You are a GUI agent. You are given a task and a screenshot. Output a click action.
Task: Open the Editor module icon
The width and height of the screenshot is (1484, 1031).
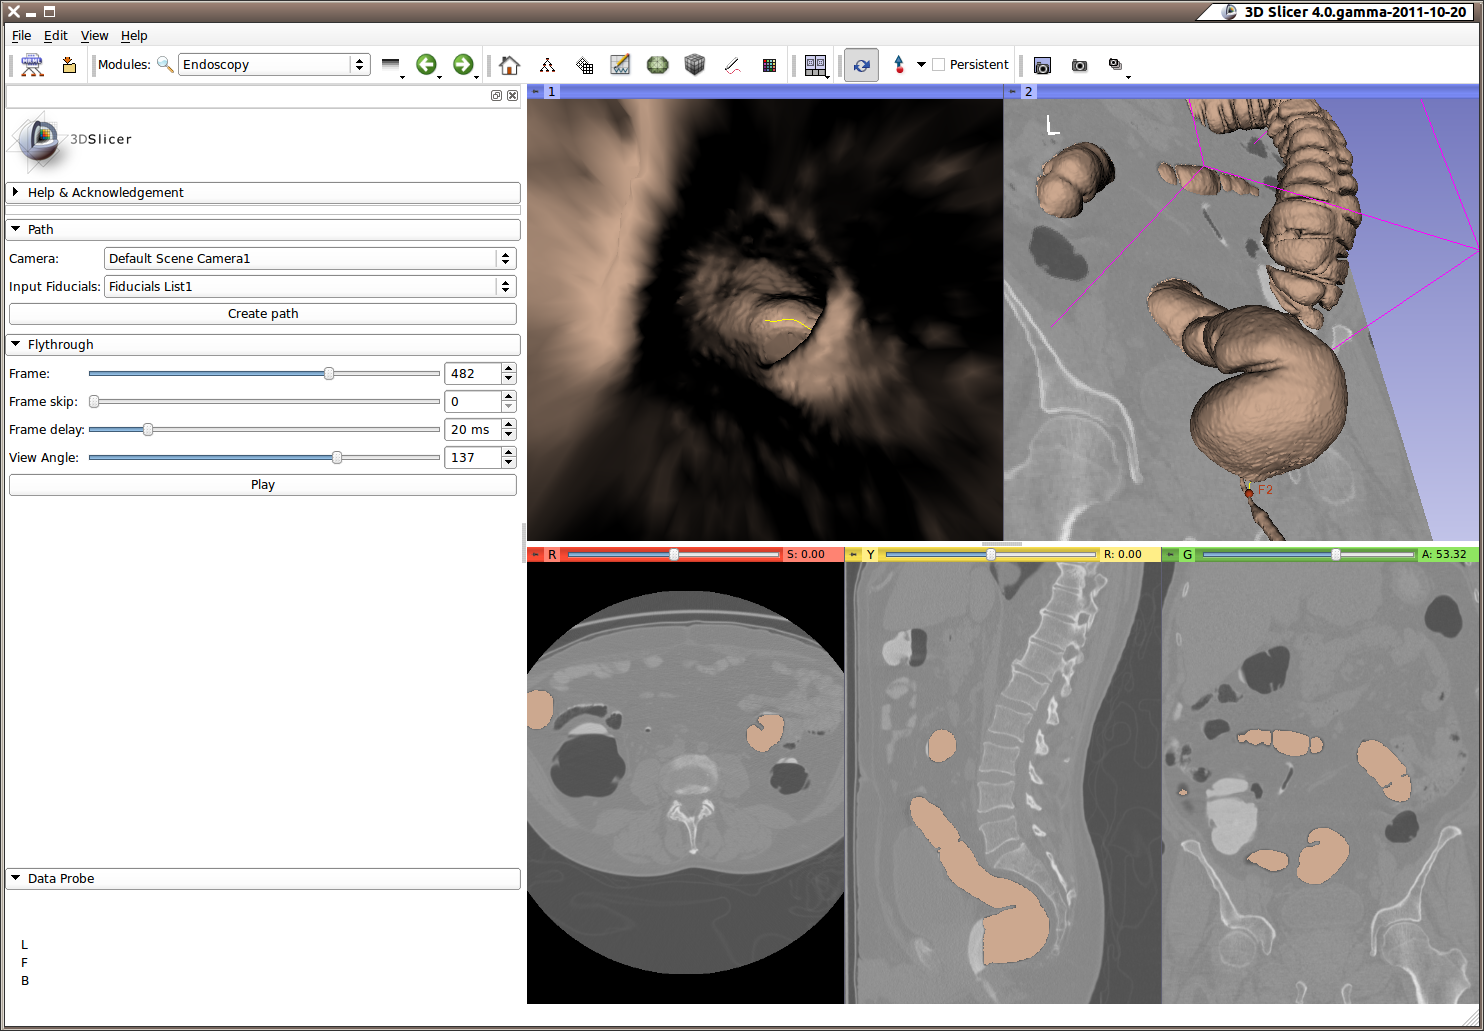620,65
